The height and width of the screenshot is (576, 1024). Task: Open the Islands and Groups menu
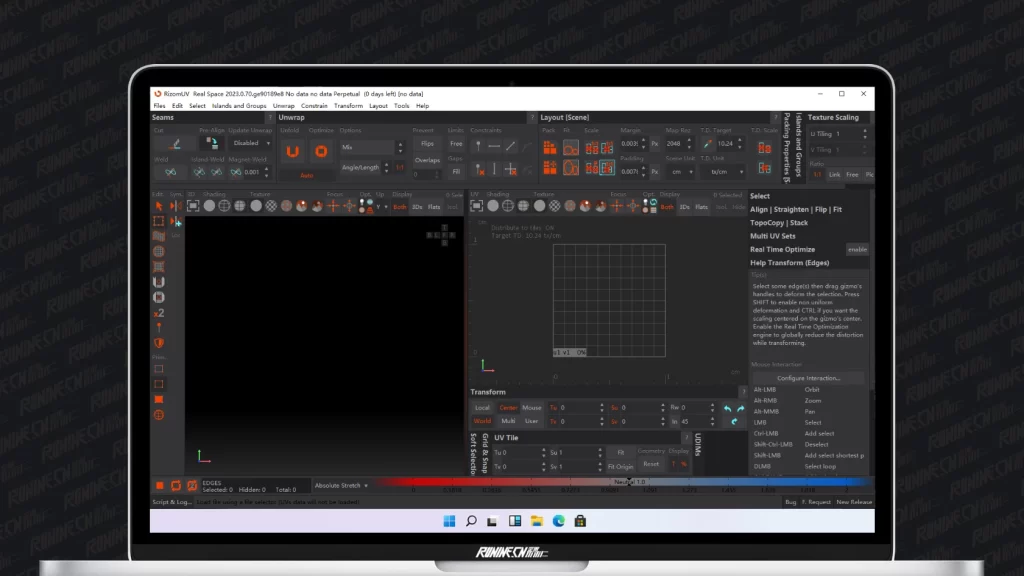[x=238, y=105]
